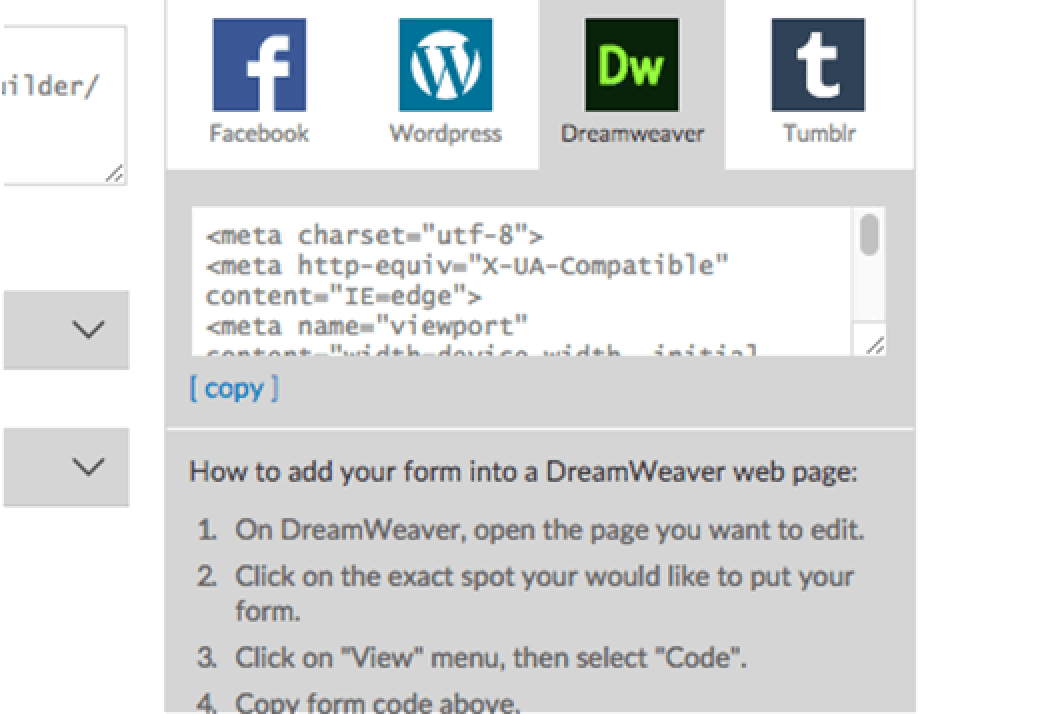Select the Dreamweaver tab label
The width and height of the screenshot is (1056, 714).
tap(632, 133)
